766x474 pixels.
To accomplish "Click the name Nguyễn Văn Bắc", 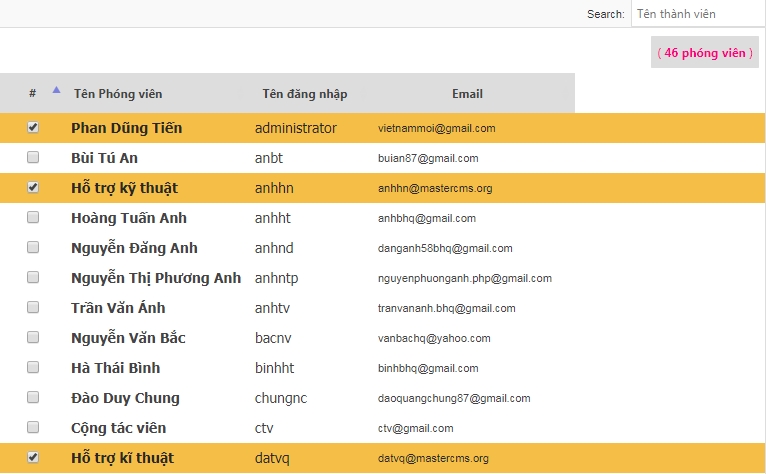I will tap(128, 338).
